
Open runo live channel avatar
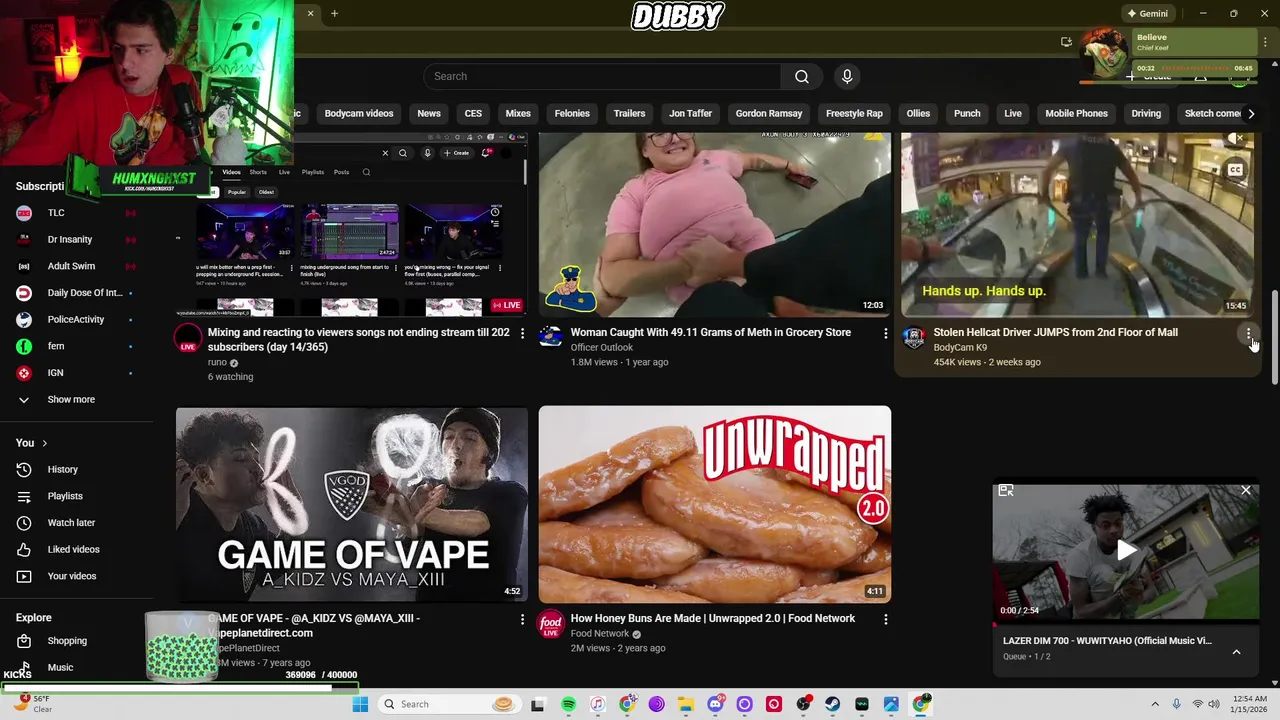188,338
